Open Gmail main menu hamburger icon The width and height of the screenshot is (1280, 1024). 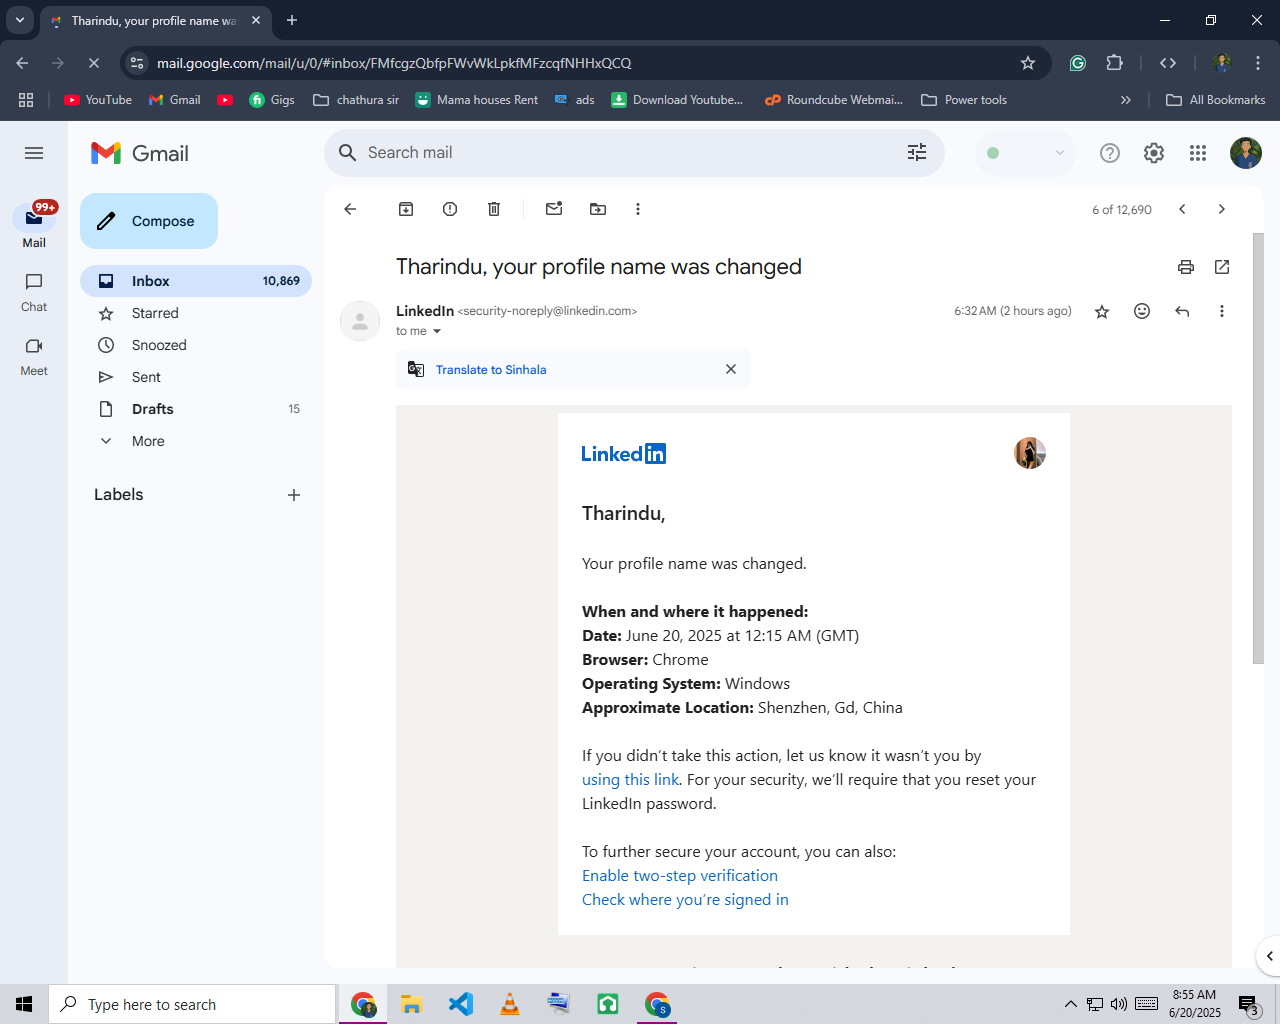coord(34,153)
